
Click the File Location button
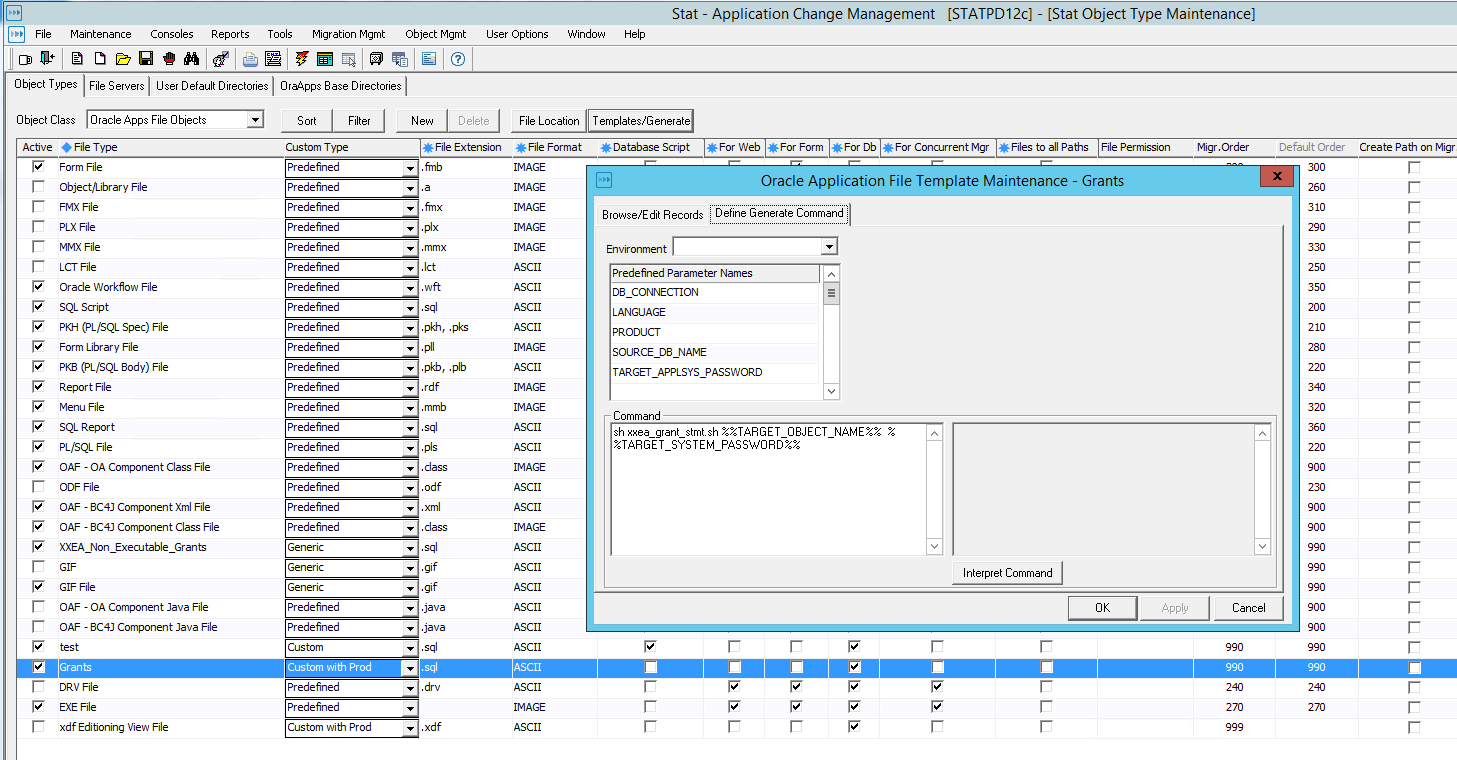pyautogui.click(x=549, y=121)
